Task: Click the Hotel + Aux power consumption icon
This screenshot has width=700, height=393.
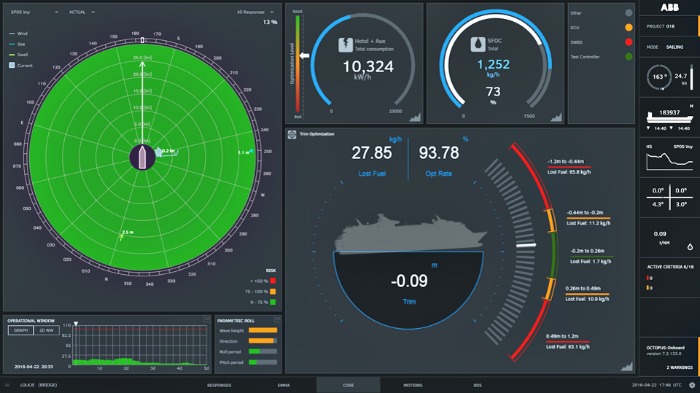Action: 345,45
